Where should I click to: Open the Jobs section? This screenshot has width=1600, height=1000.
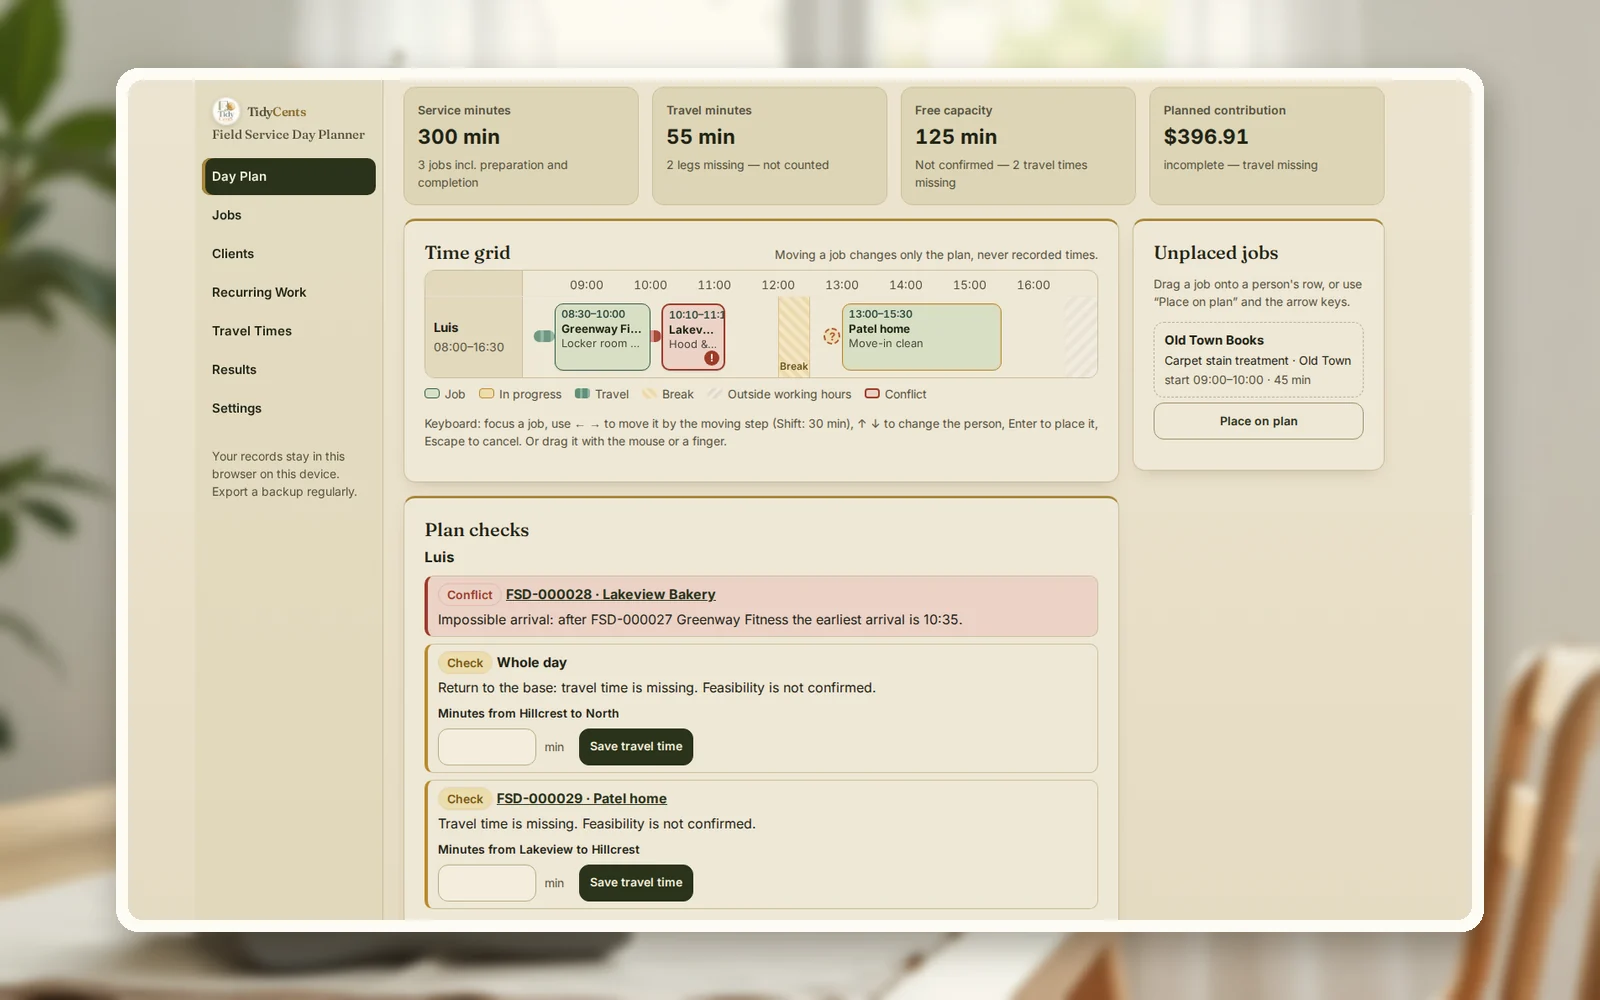289,215
